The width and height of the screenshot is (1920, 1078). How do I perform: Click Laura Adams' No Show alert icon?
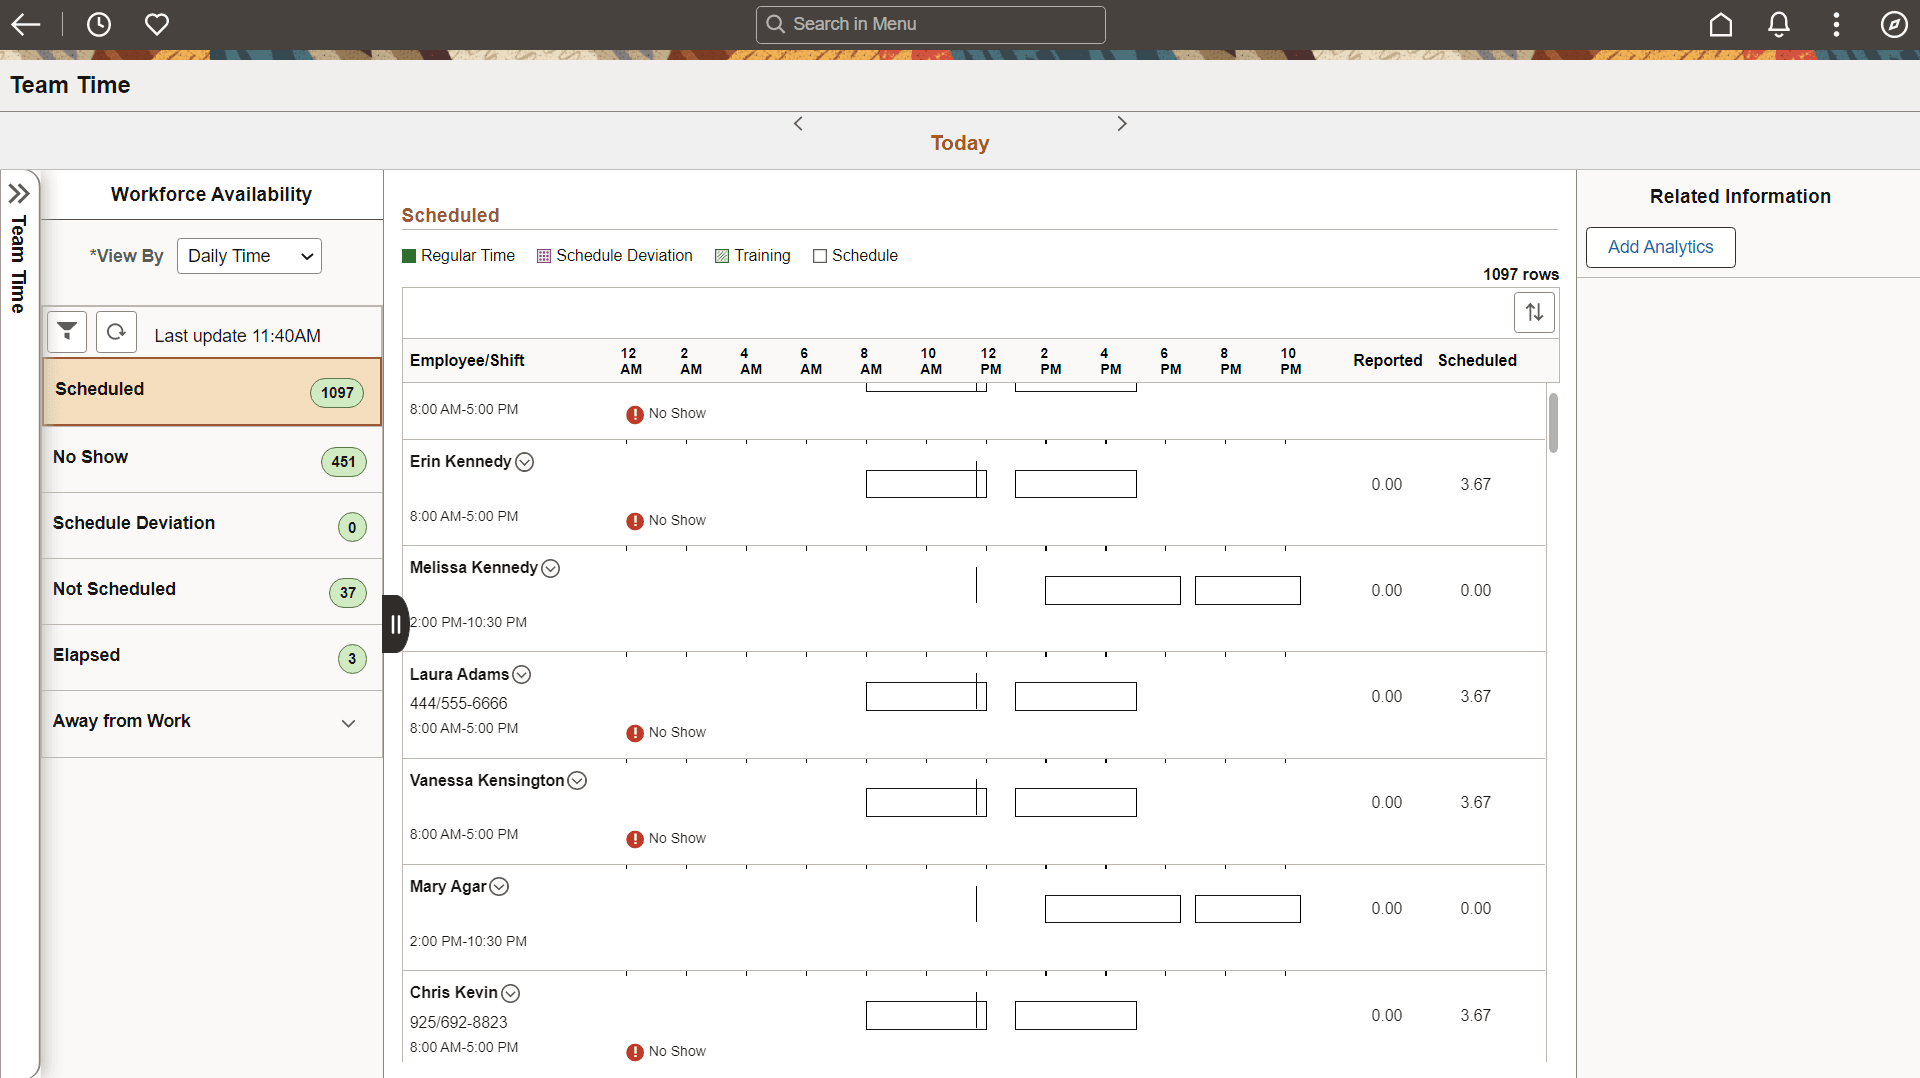point(635,733)
